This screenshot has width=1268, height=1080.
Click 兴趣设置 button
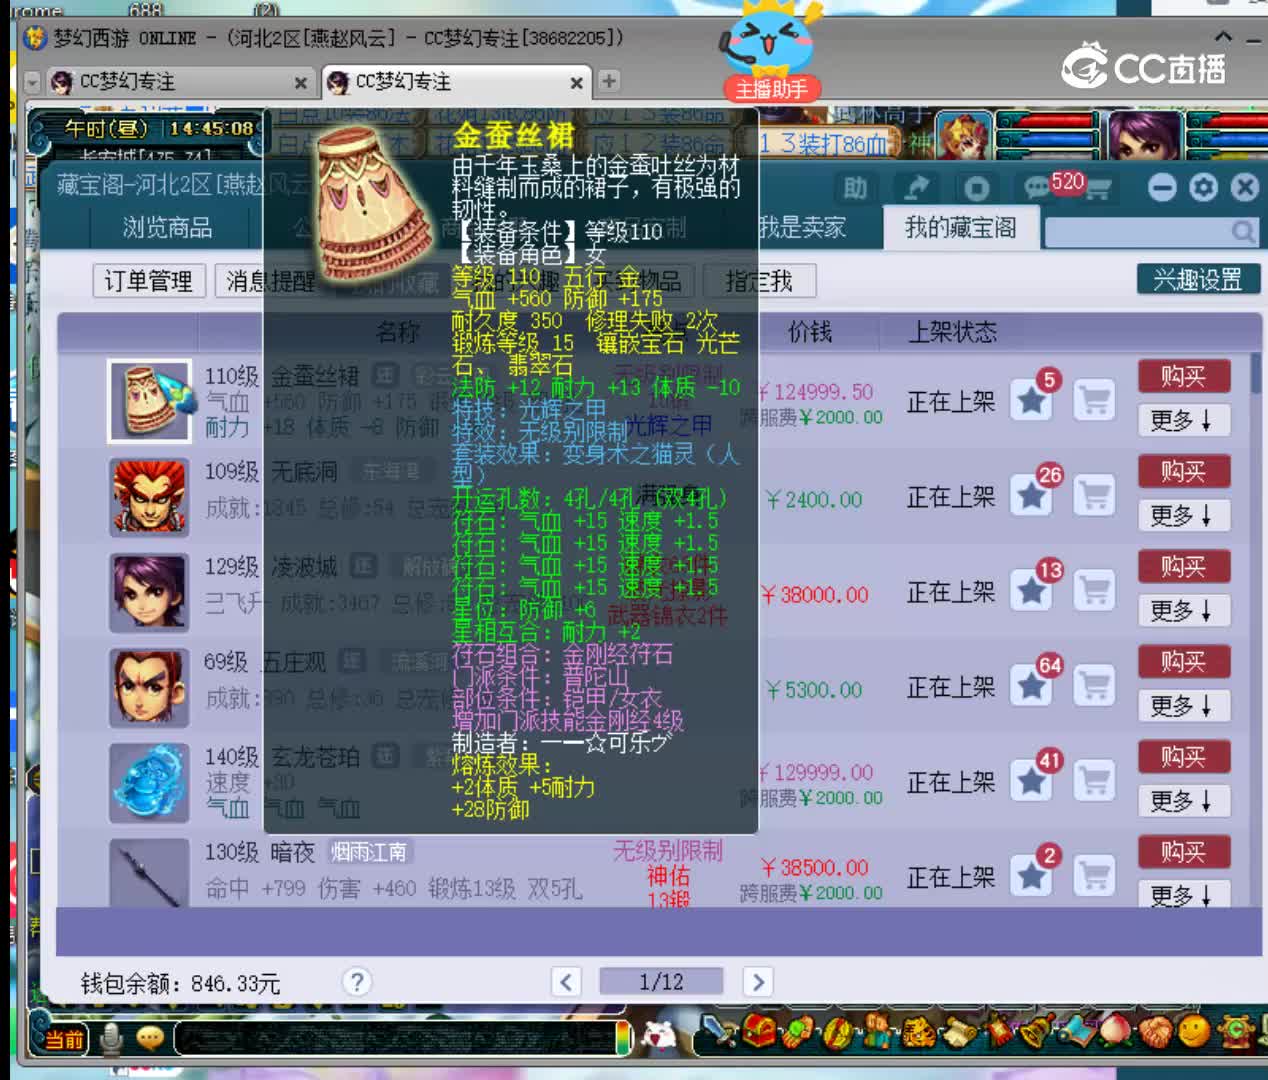click(1197, 279)
